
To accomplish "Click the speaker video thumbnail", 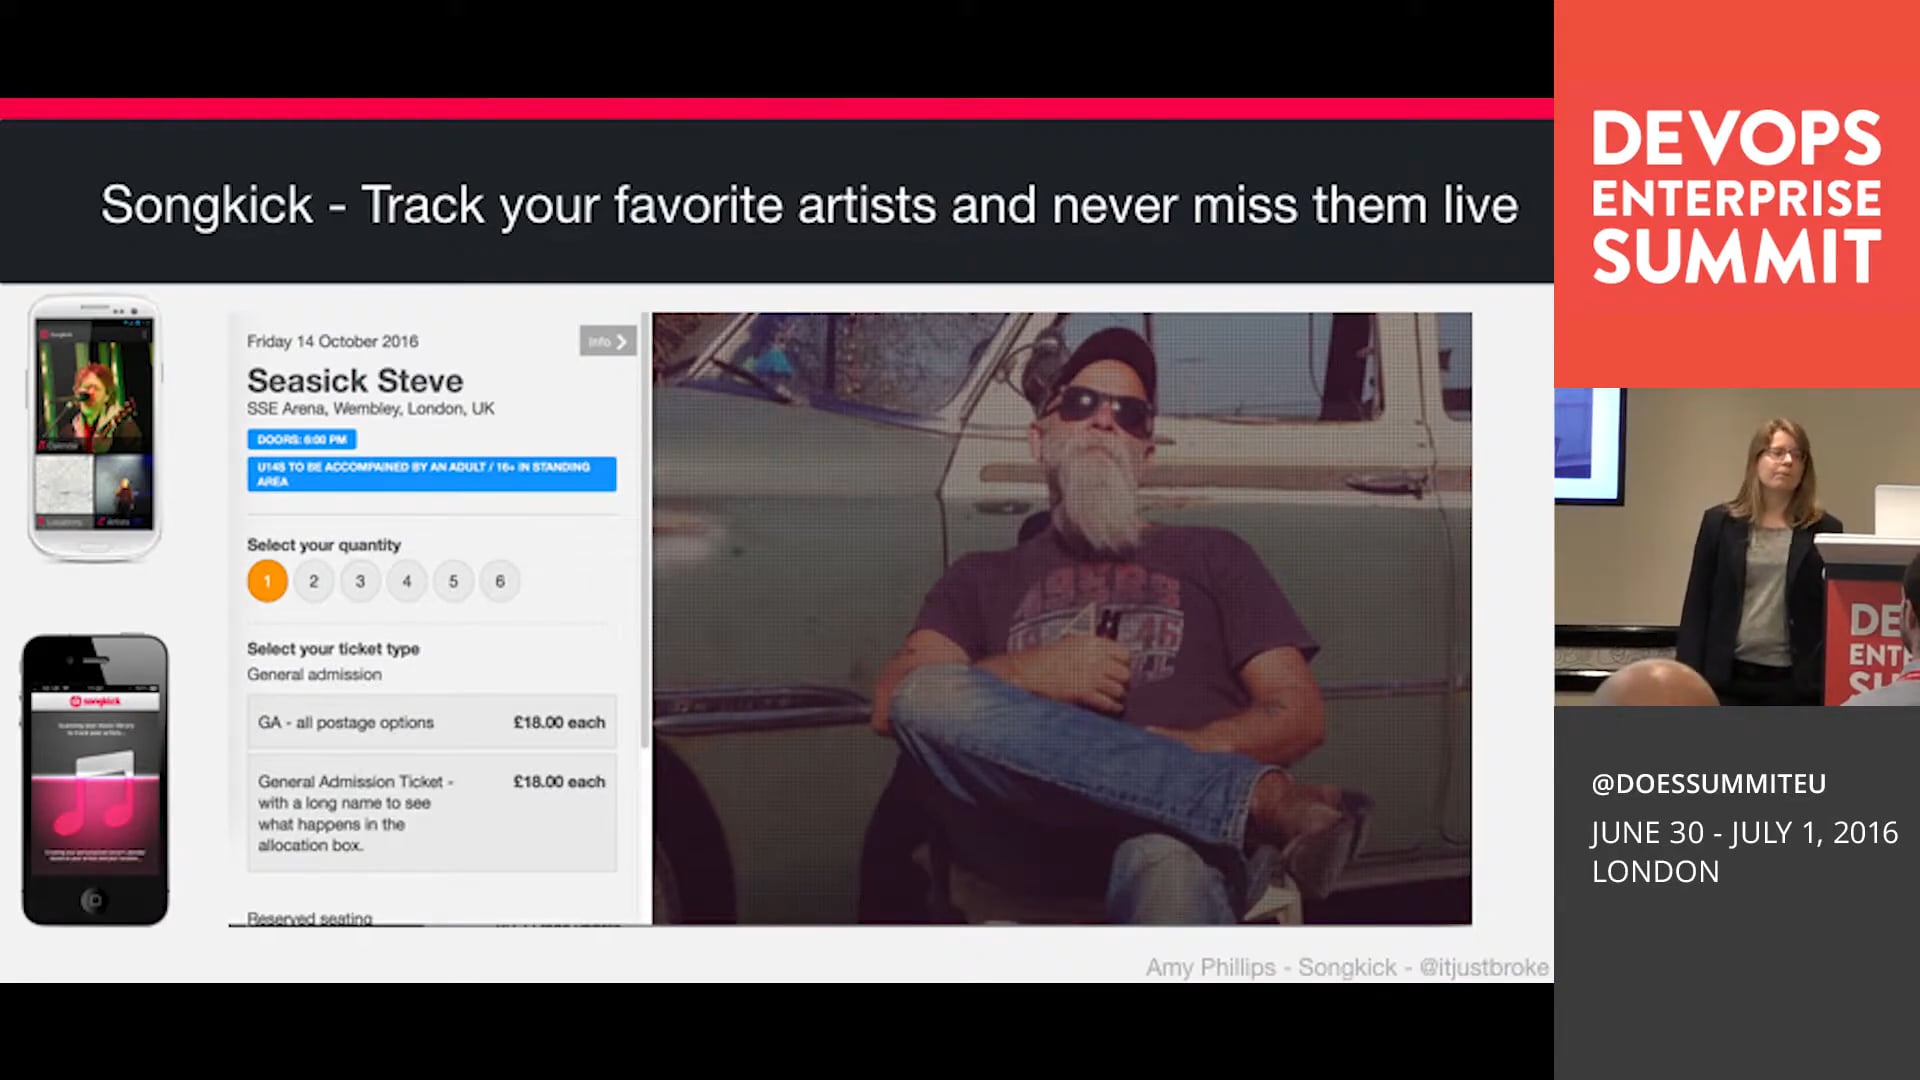I will tap(1737, 547).
